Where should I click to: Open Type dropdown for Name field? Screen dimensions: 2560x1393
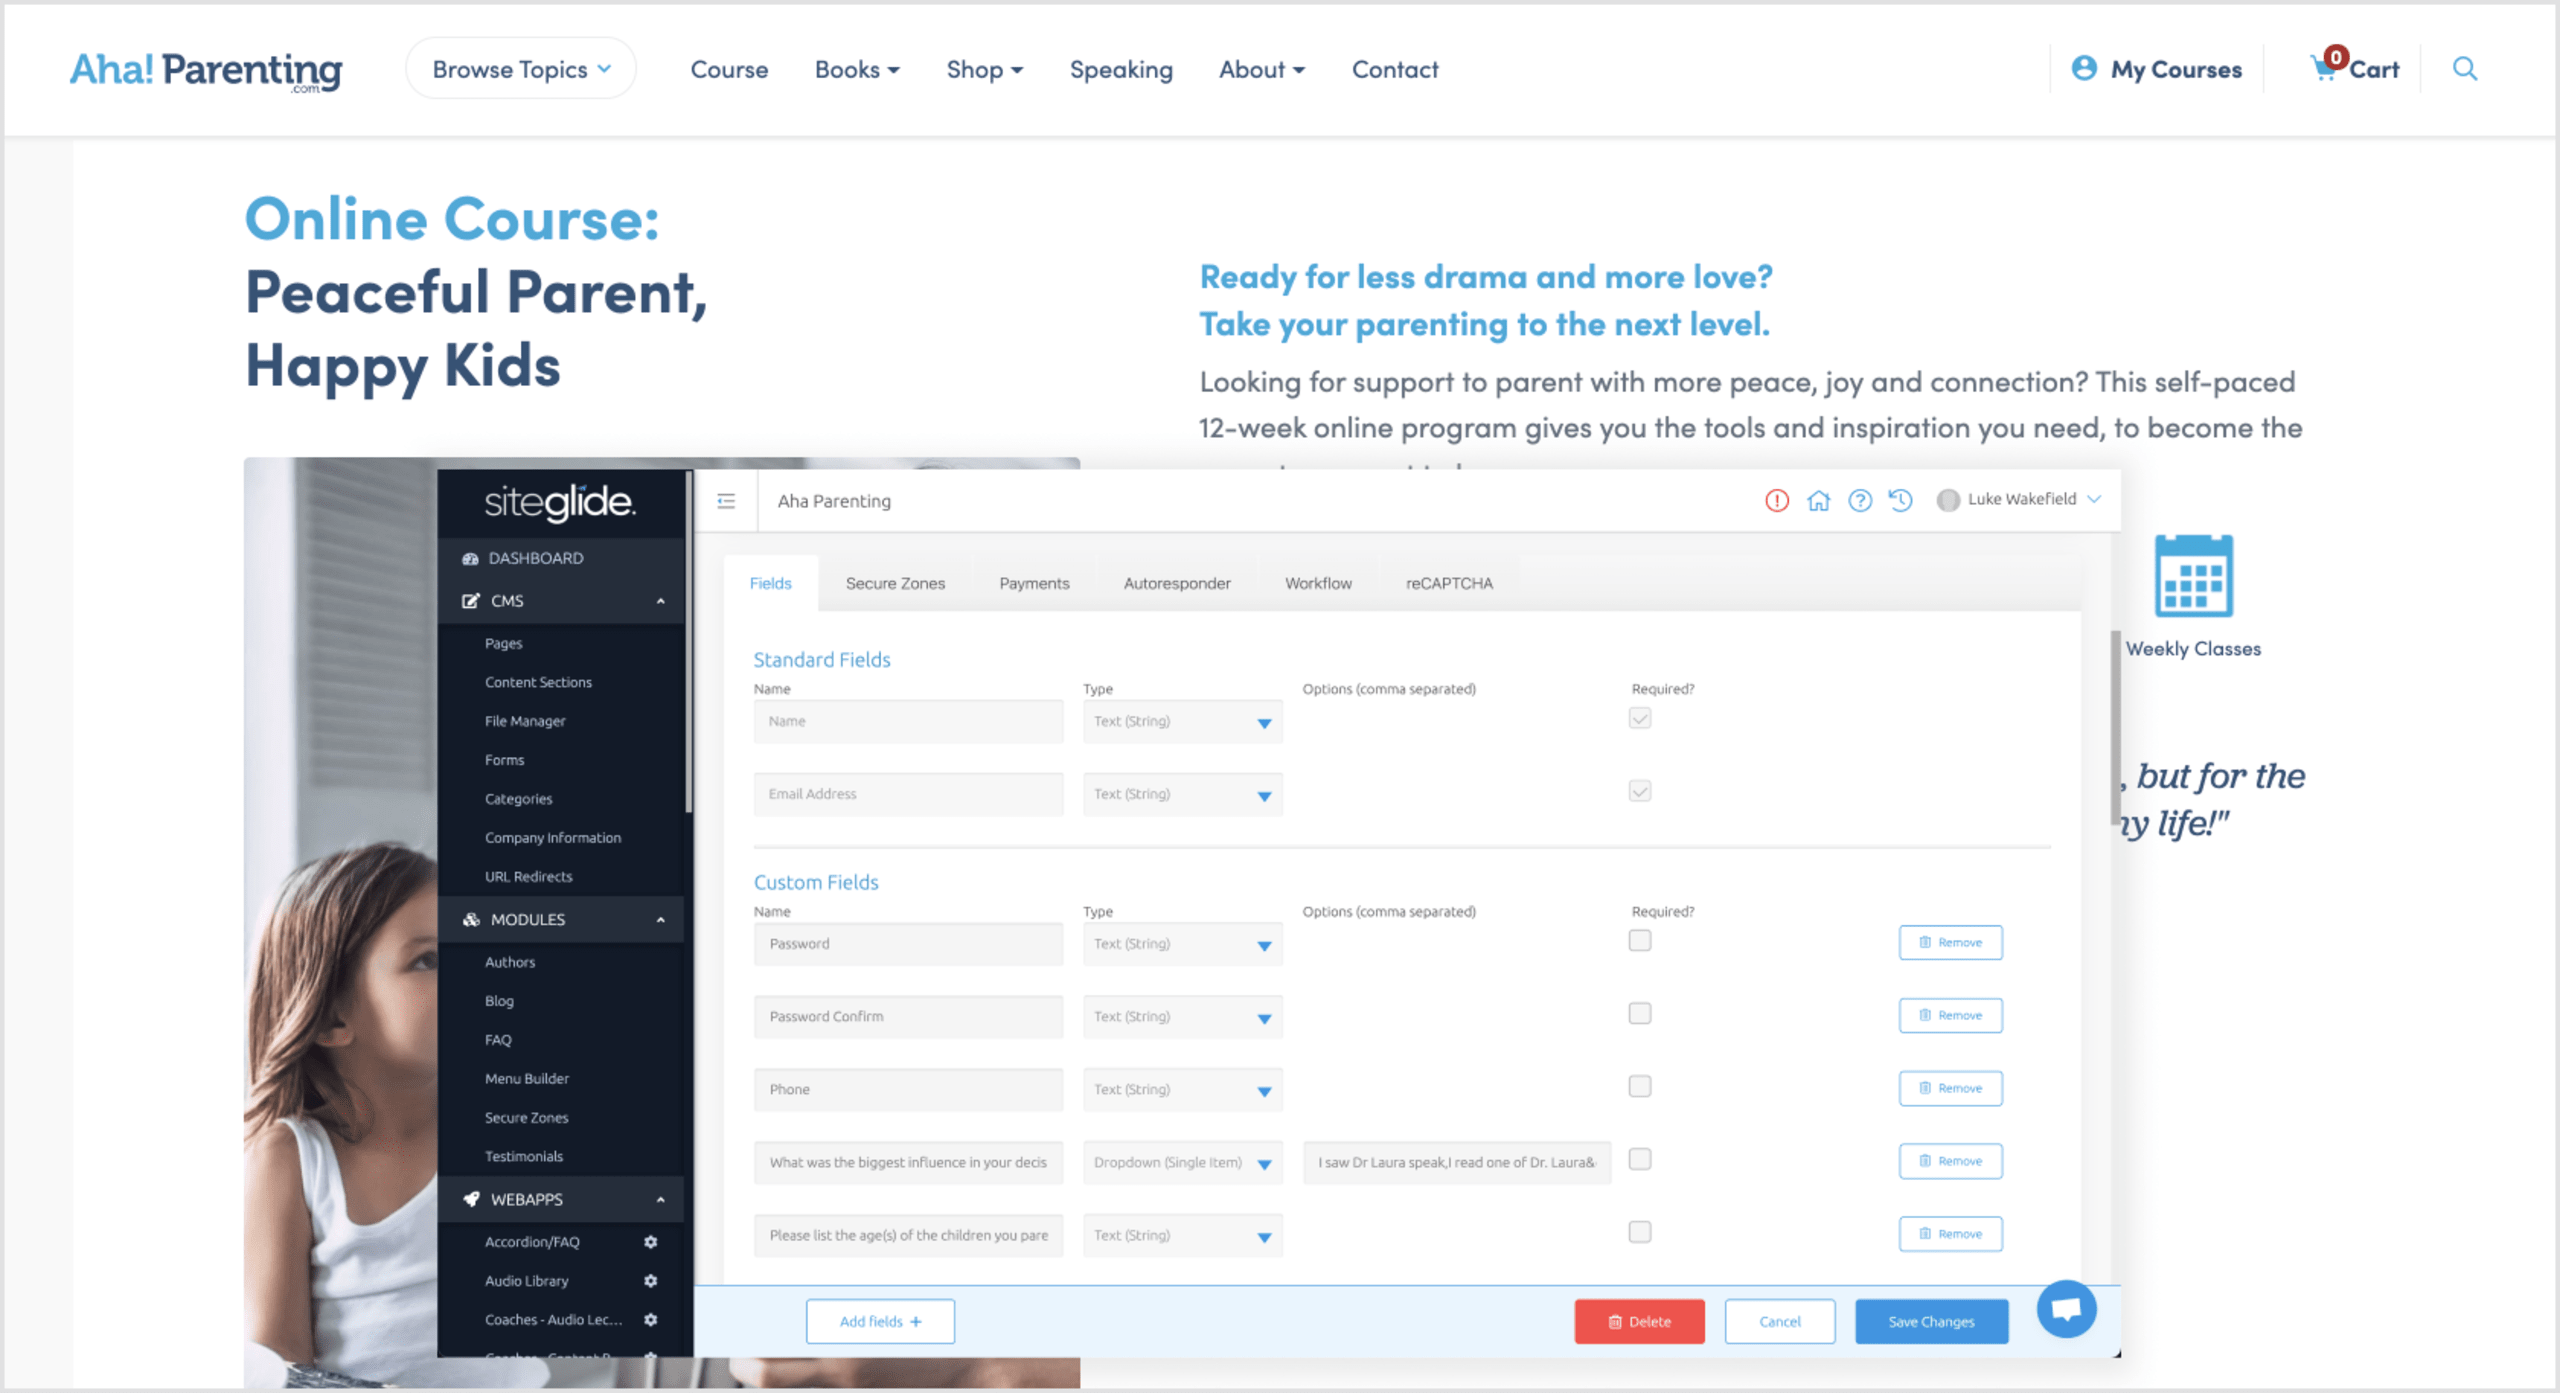pos(1183,722)
